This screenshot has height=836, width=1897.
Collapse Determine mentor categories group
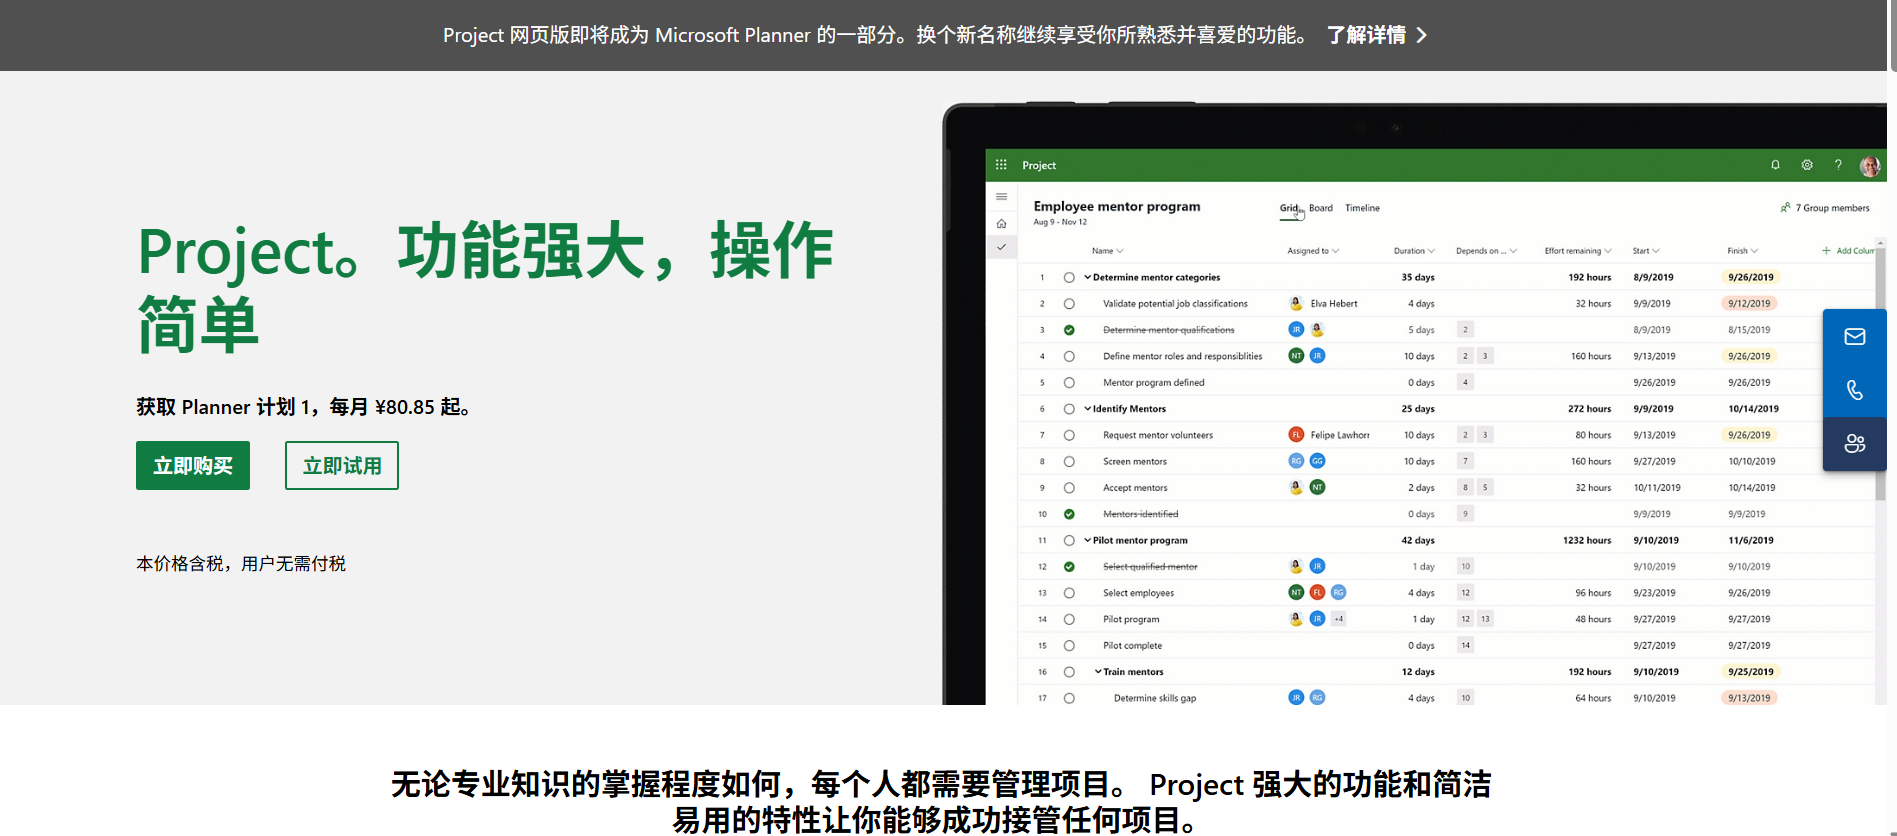click(1087, 277)
